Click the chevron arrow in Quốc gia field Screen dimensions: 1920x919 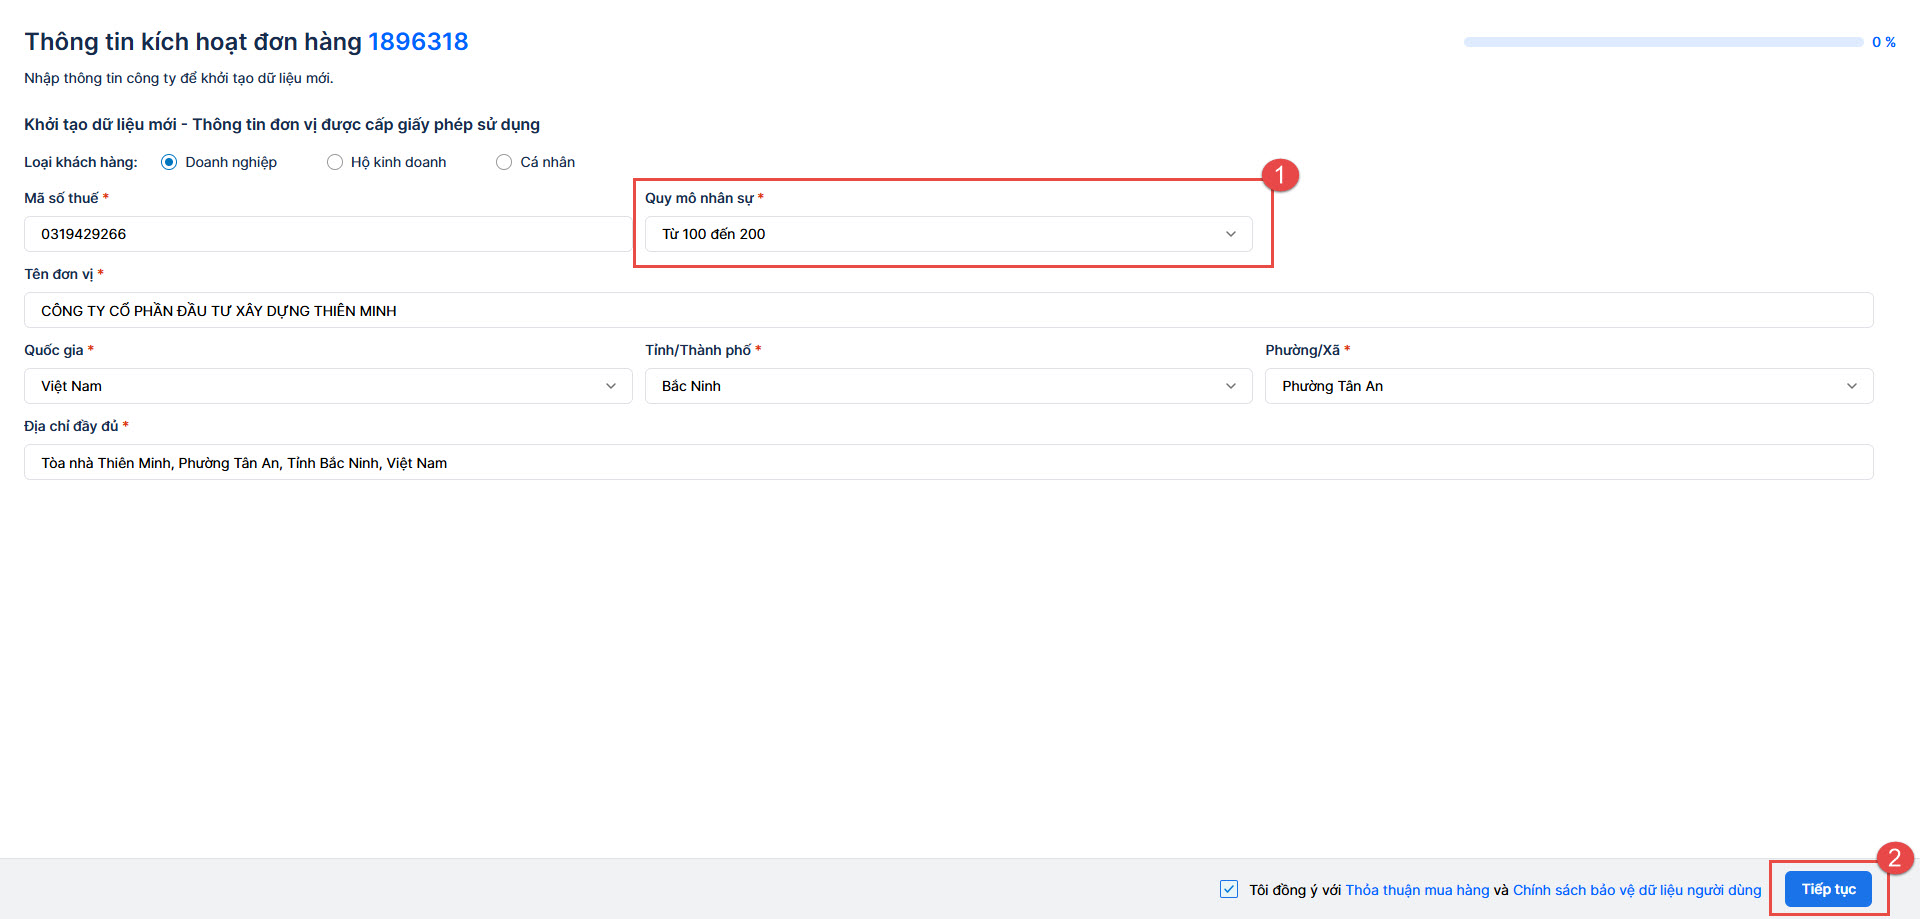tap(611, 386)
